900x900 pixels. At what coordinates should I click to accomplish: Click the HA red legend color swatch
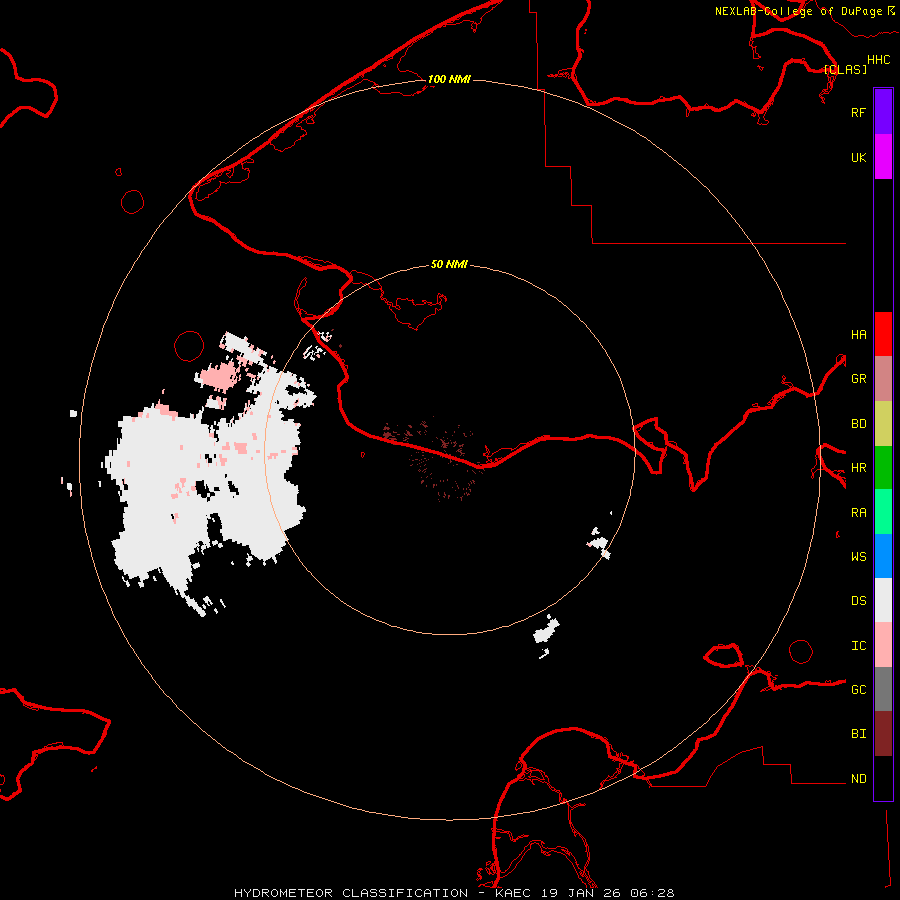(x=883, y=334)
